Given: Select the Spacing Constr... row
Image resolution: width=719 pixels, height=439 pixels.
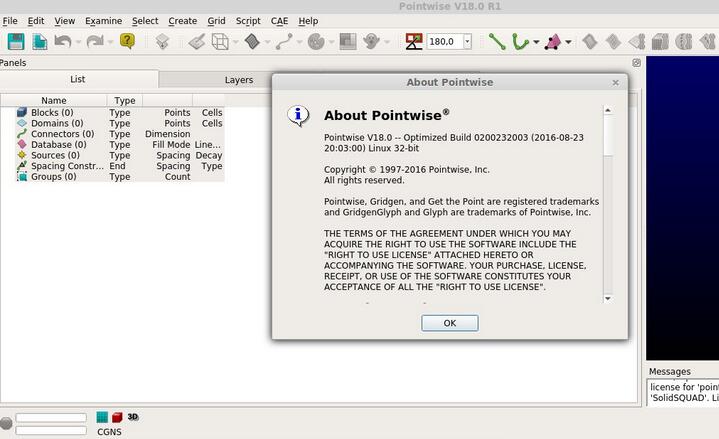Looking at the screenshot, I should point(120,166).
